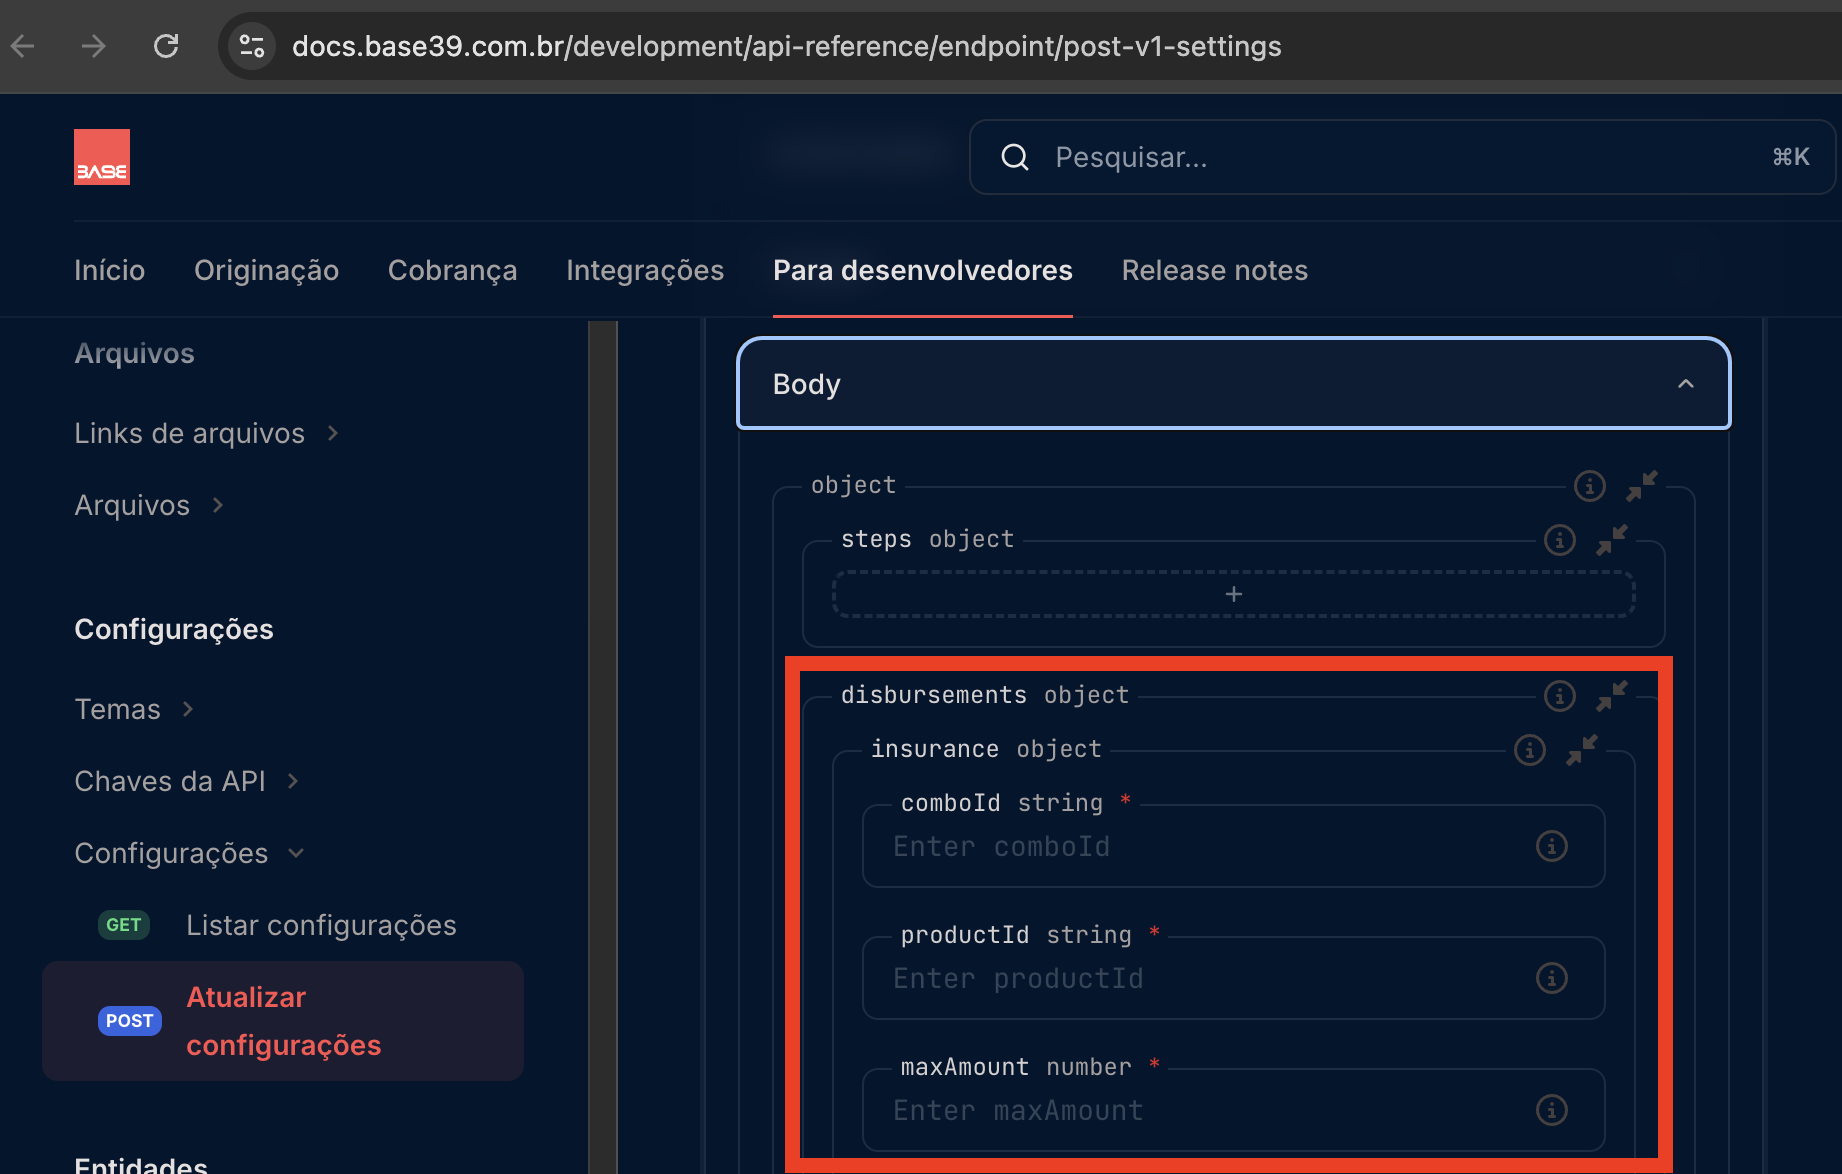
Task: Click info icon beside disbursements object
Action: point(1559,696)
